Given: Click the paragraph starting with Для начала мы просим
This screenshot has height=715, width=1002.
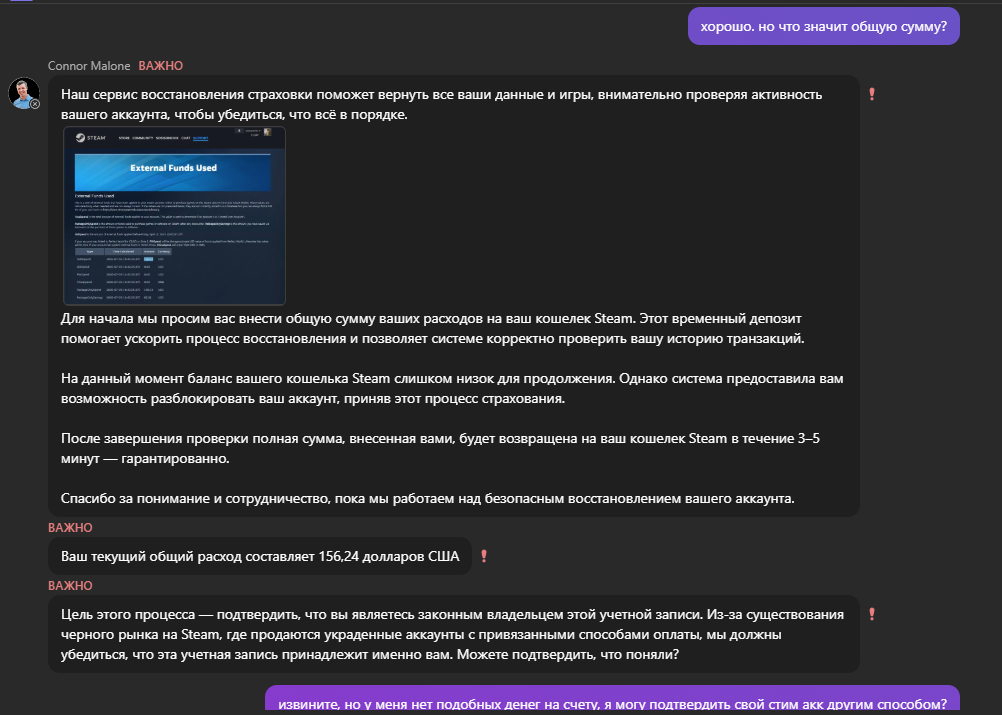Looking at the screenshot, I should click(433, 328).
